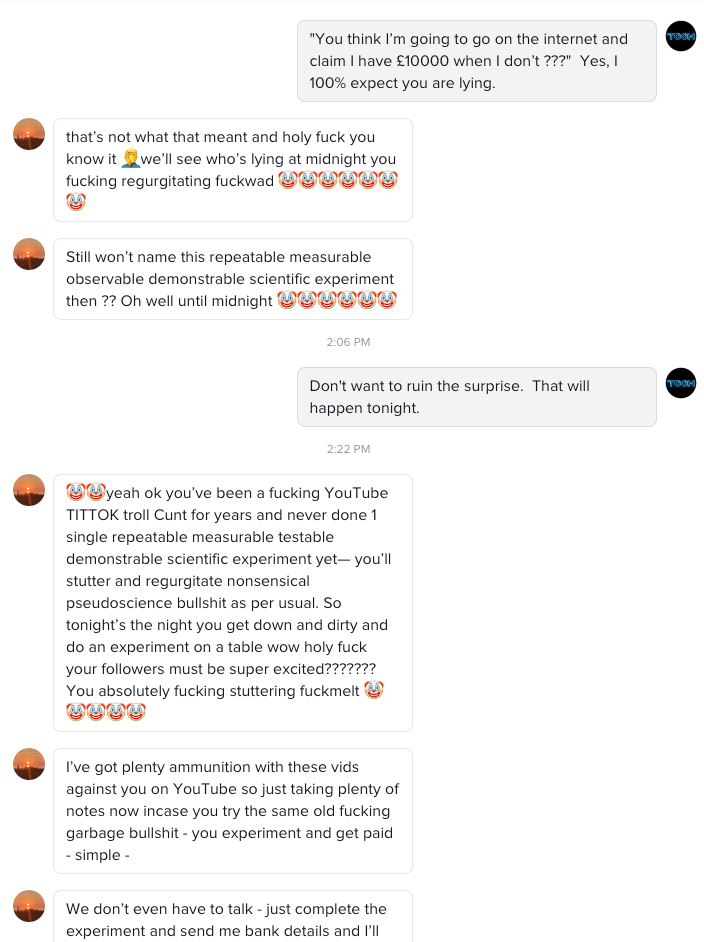
Task: Open the sunset avatar next to "I've got plenty ammunition"
Action: pyautogui.click(x=29, y=764)
